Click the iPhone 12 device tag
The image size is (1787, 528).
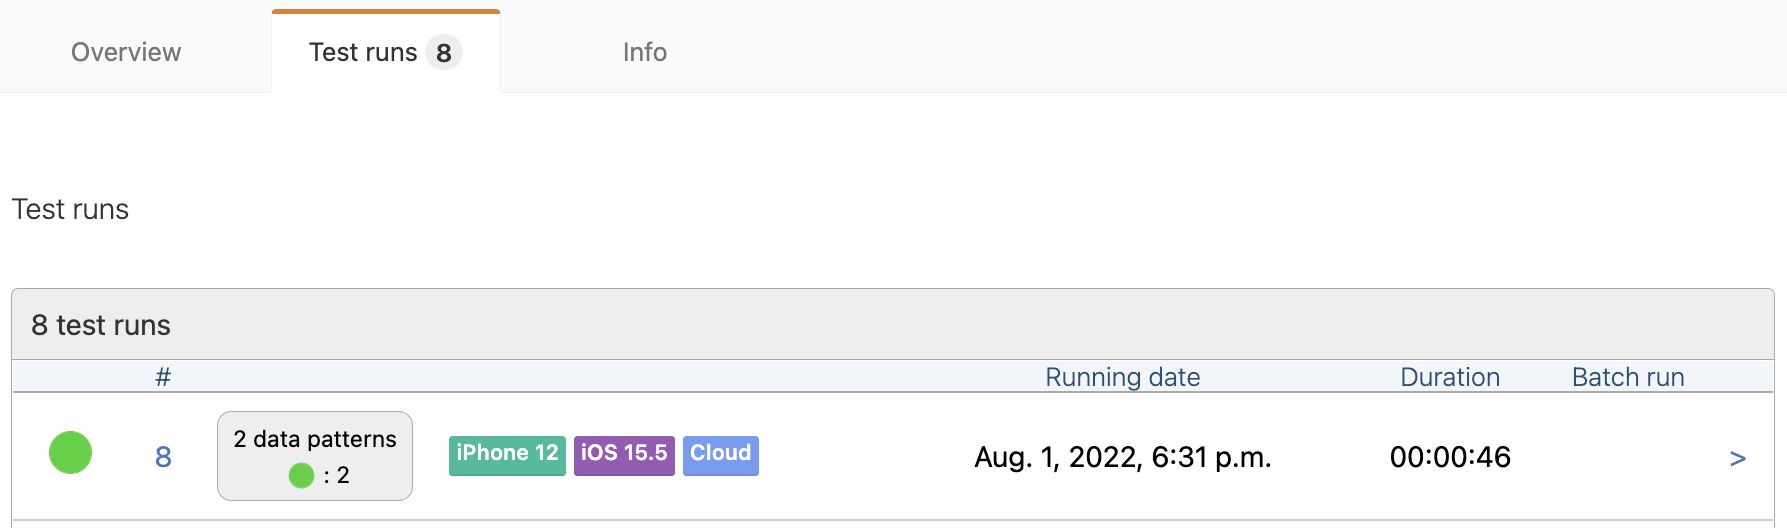pyautogui.click(x=507, y=455)
